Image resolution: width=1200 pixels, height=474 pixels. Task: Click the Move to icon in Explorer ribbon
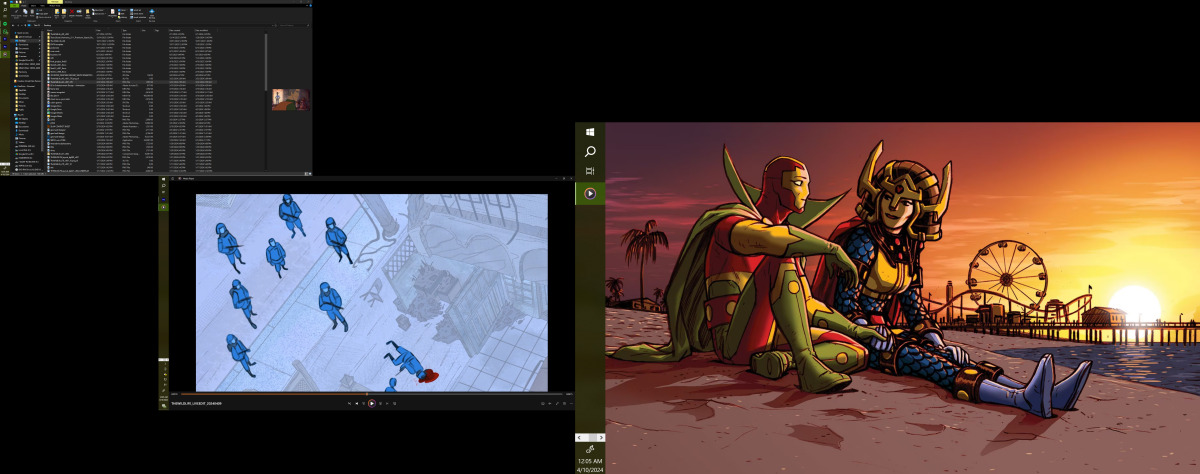point(57,12)
